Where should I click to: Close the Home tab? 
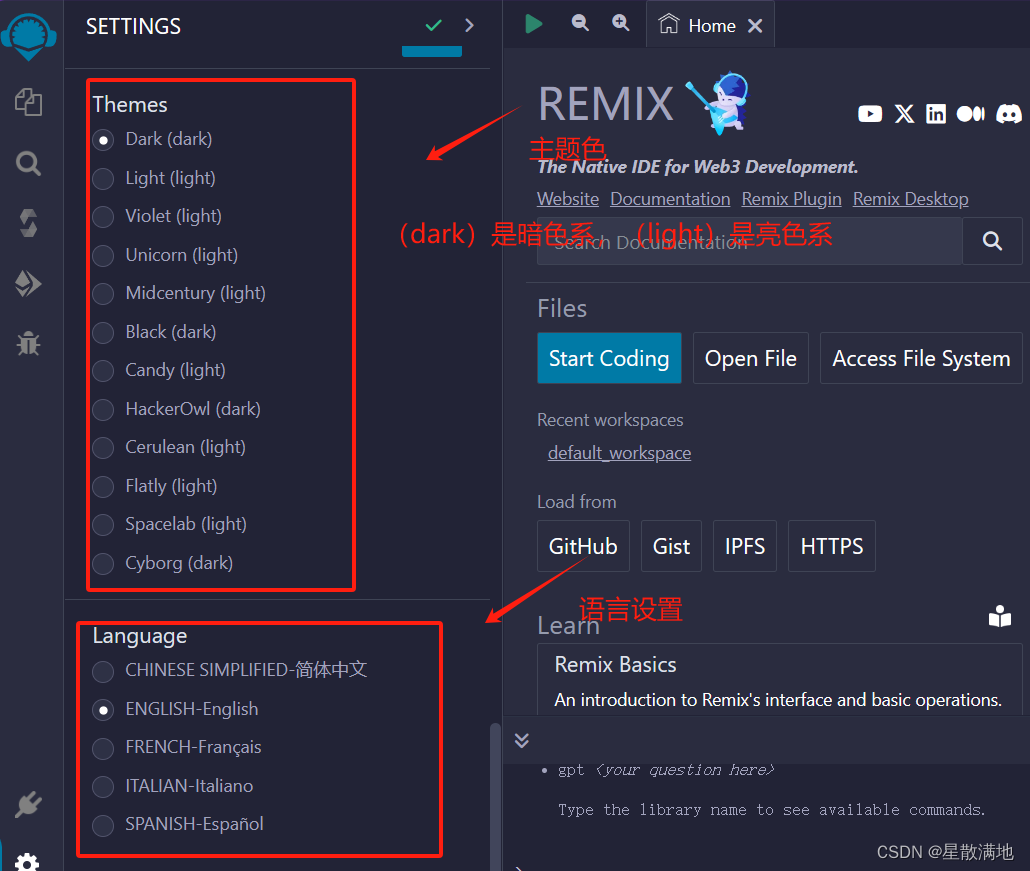(x=755, y=26)
